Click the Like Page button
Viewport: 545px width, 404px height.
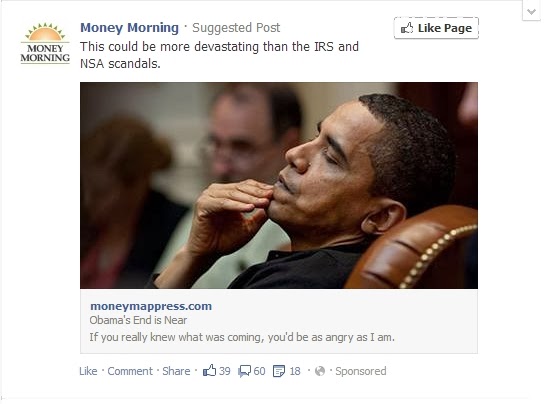point(436,28)
